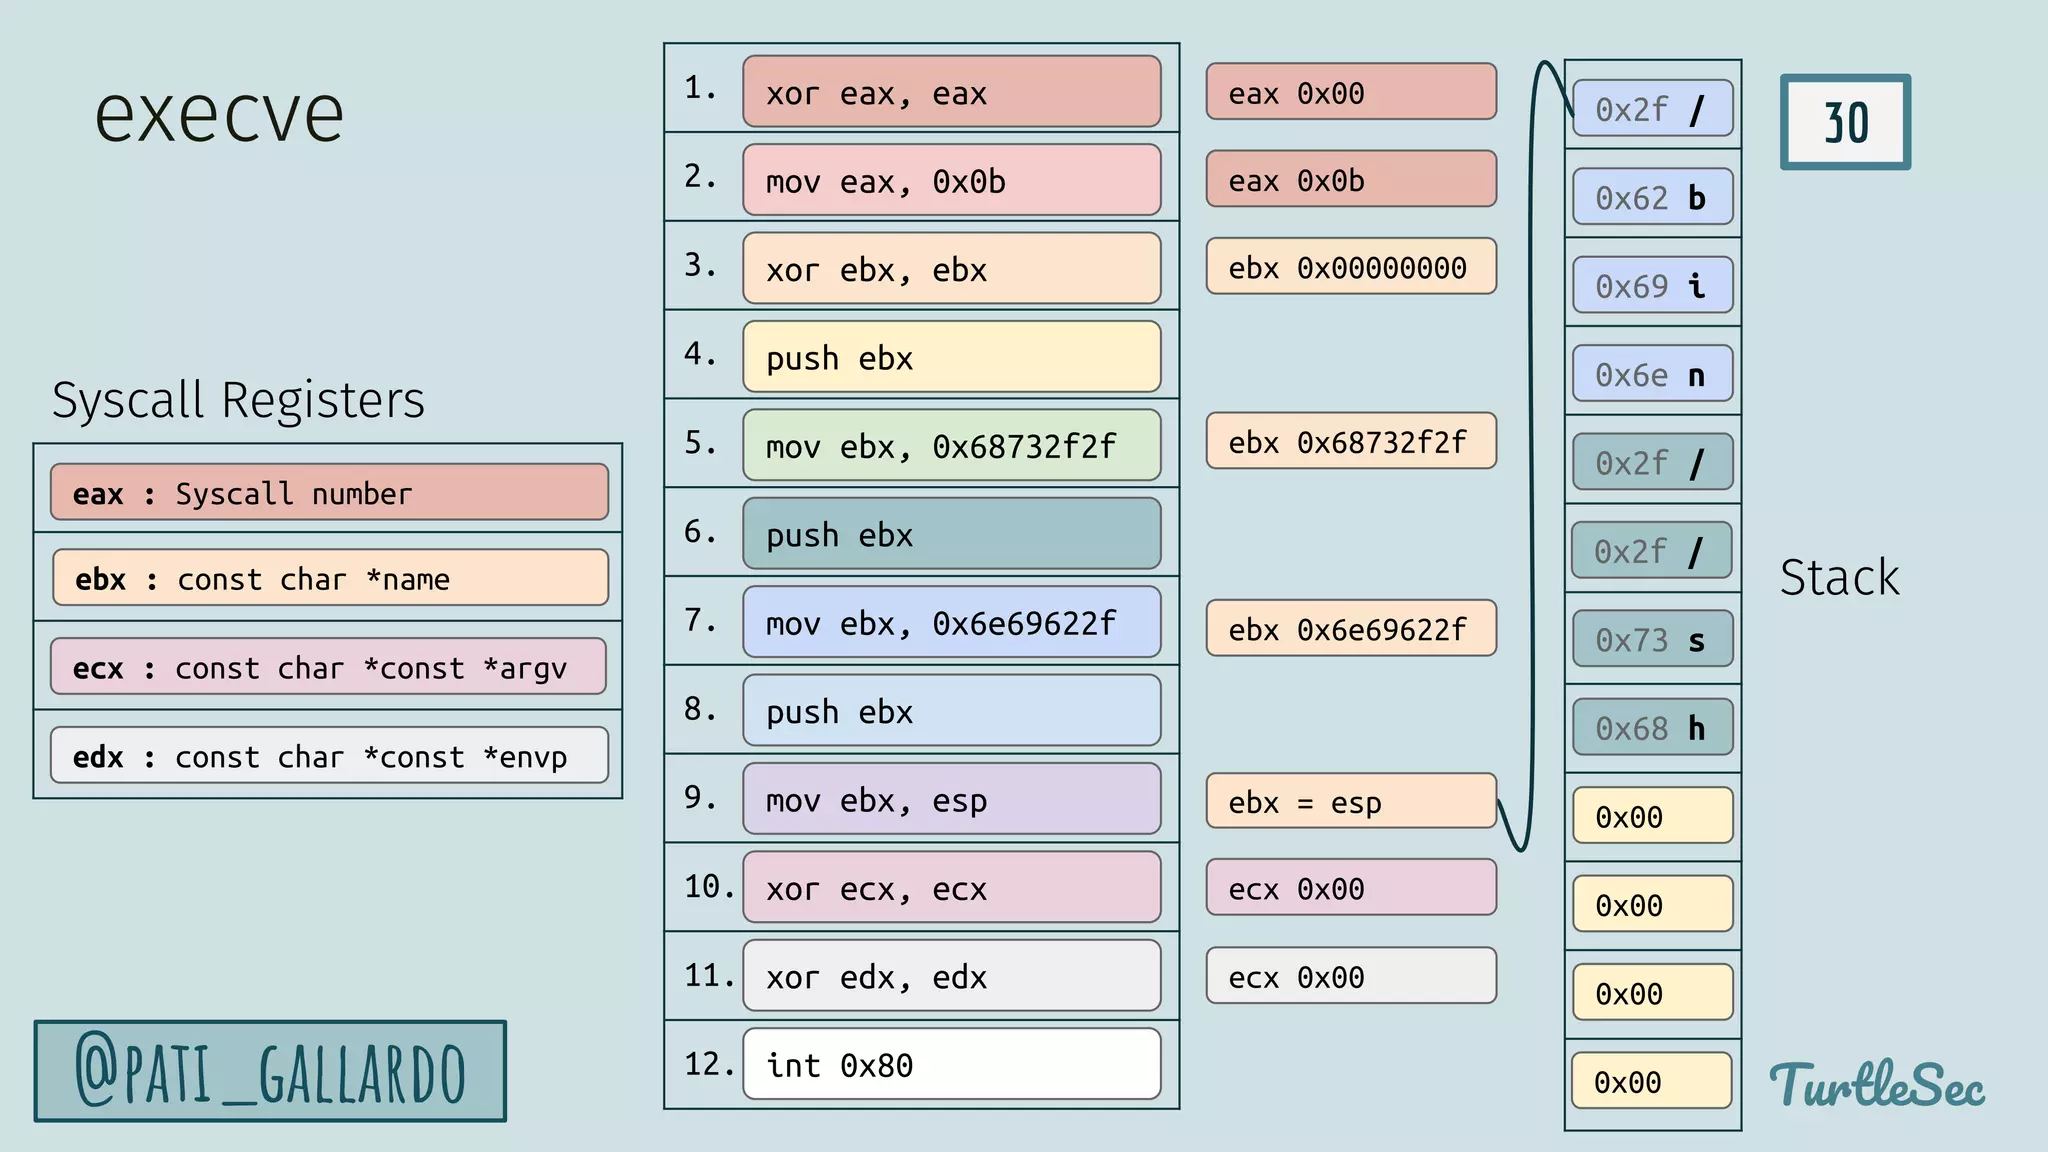The image size is (2048, 1152).
Task: Click the 'xor eax, eax' instruction box
Action: (951, 92)
